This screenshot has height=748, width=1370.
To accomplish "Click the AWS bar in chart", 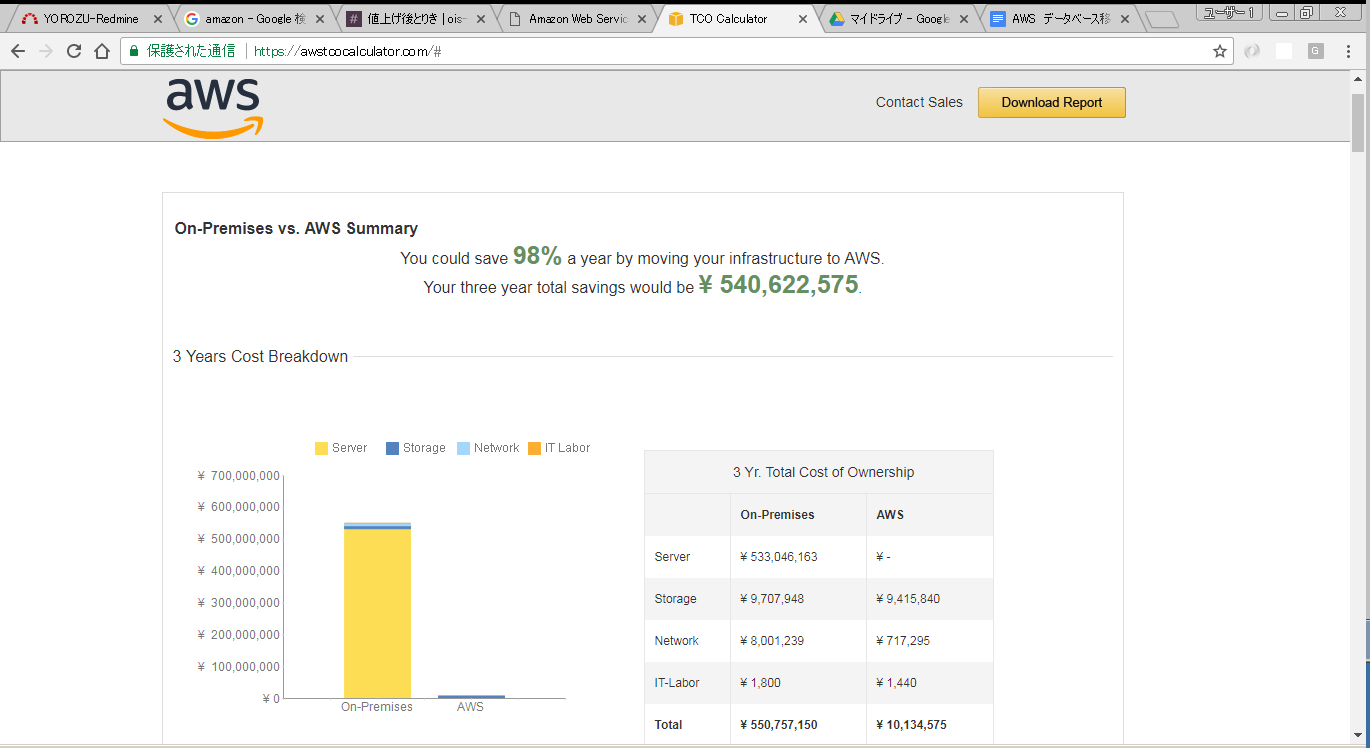I will (x=471, y=696).
